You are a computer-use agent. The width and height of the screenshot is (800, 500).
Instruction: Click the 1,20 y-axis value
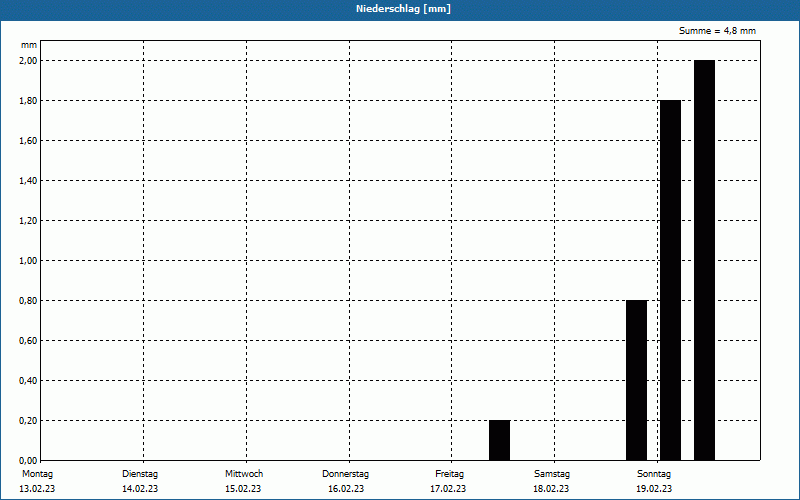(28, 221)
